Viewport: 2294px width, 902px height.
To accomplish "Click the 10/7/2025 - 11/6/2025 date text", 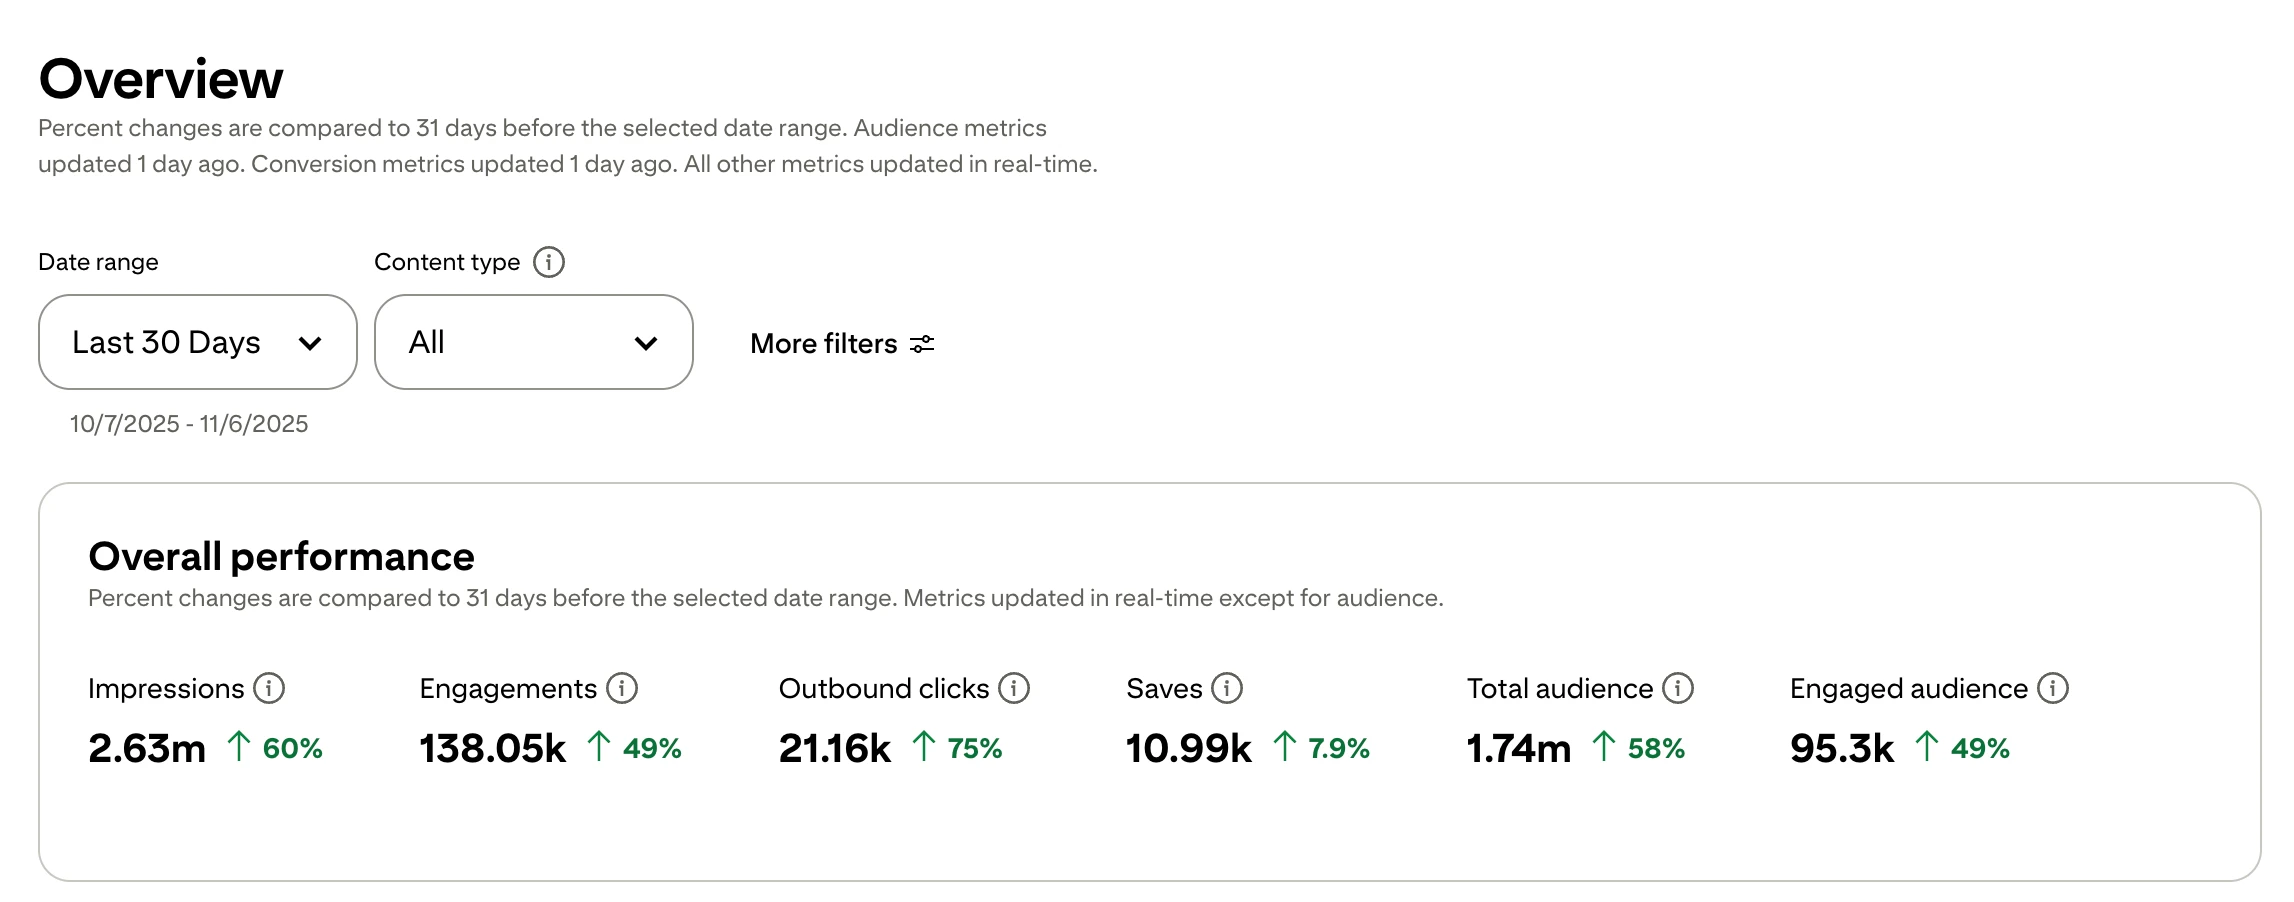I will click(x=189, y=424).
